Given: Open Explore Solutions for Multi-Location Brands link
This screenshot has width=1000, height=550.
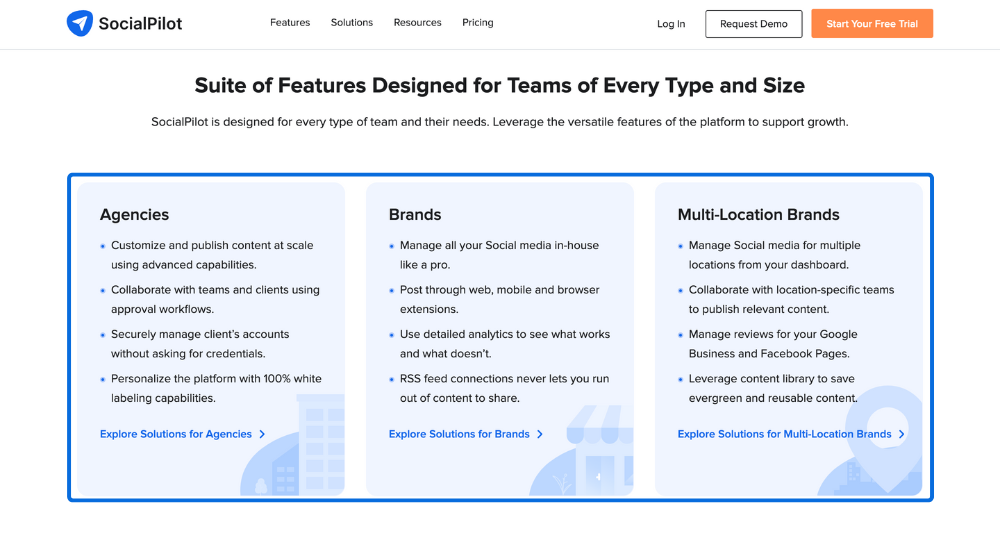Looking at the screenshot, I should coord(784,434).
